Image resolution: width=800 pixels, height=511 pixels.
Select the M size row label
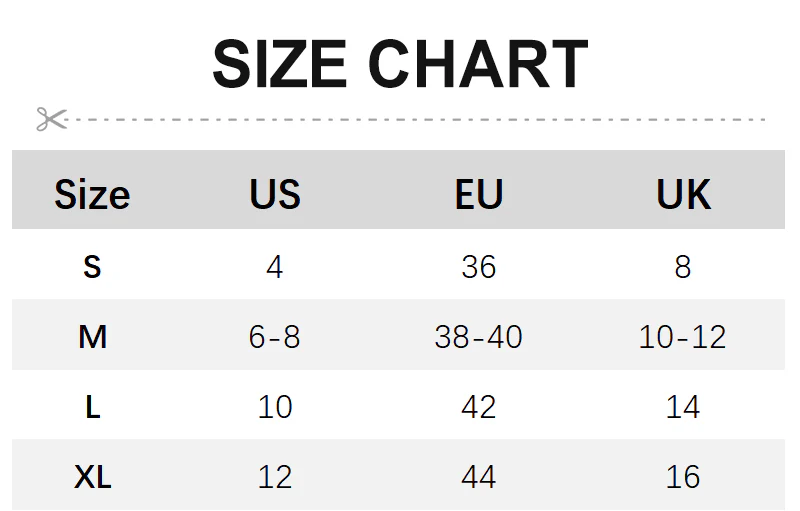[x=92, y=337]
